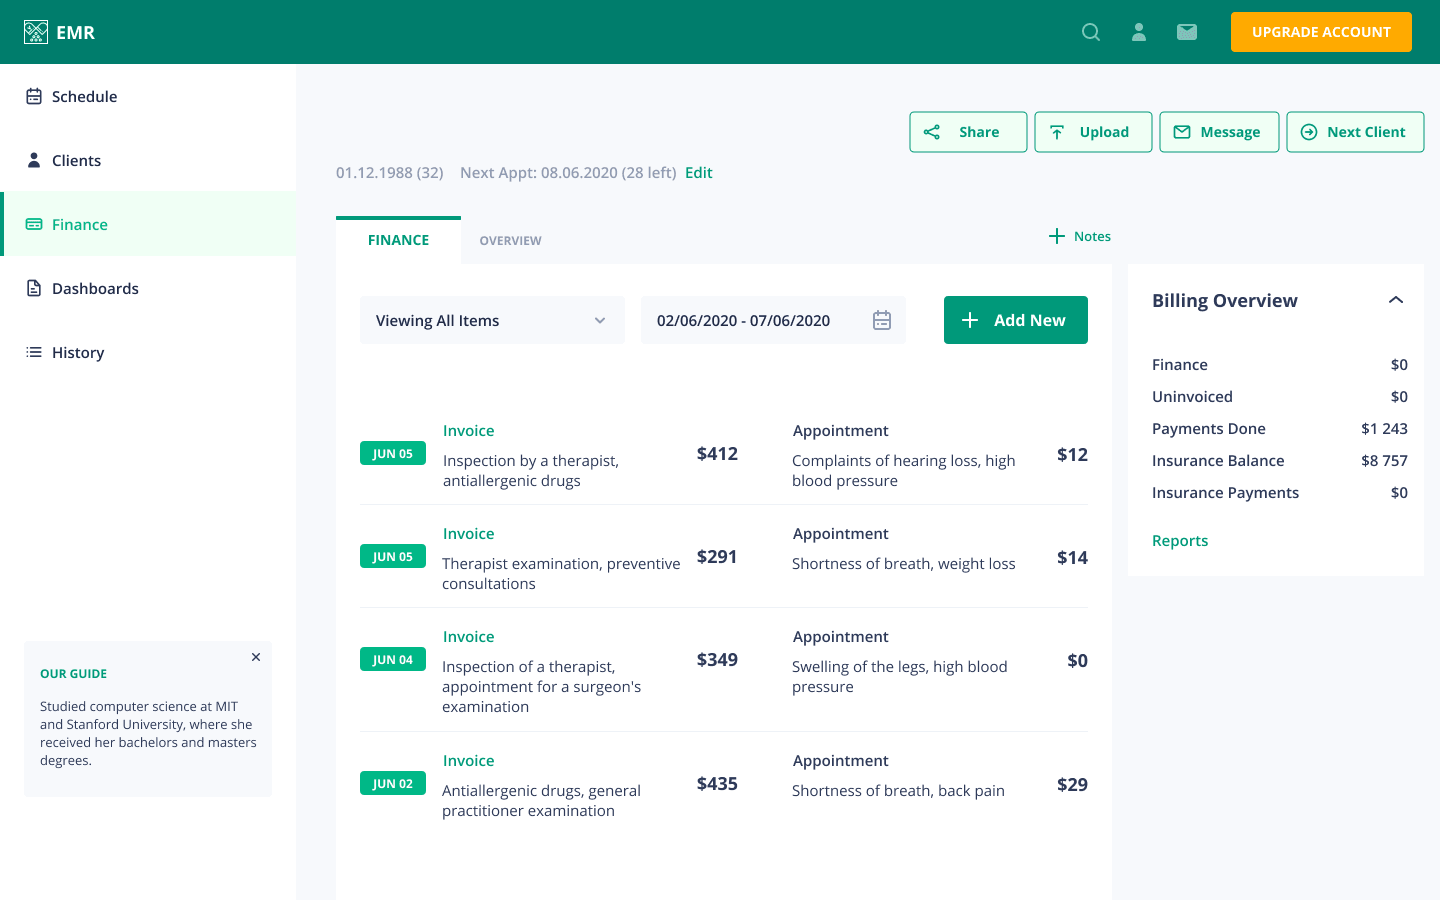Open History in the sidebar
Image resolution: width=1440 pixels, height=900 pixels.
[x=77, y=352]
